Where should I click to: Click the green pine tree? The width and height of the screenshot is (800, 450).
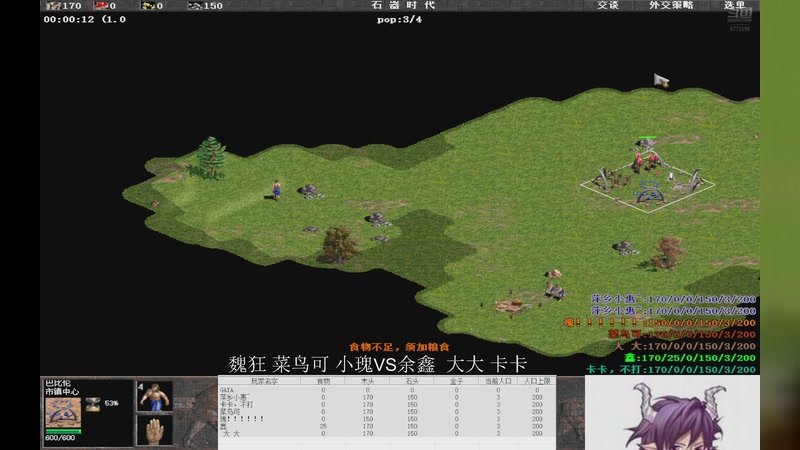[x=211, y=157]
